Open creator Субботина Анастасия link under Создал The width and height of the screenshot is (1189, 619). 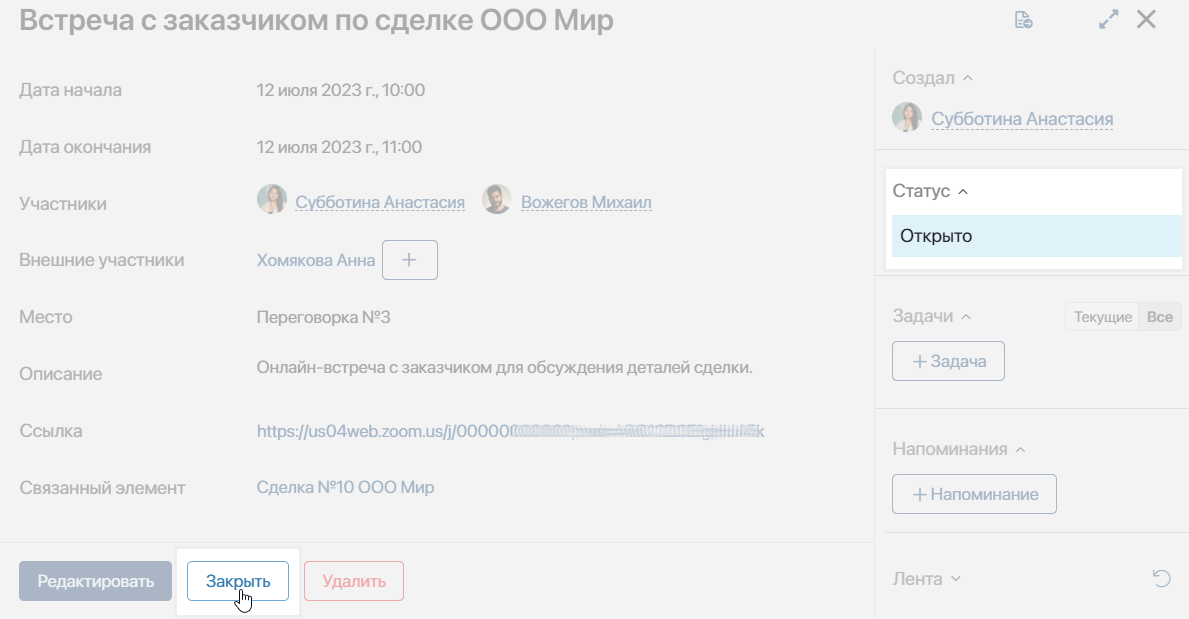click(1022, 119)
